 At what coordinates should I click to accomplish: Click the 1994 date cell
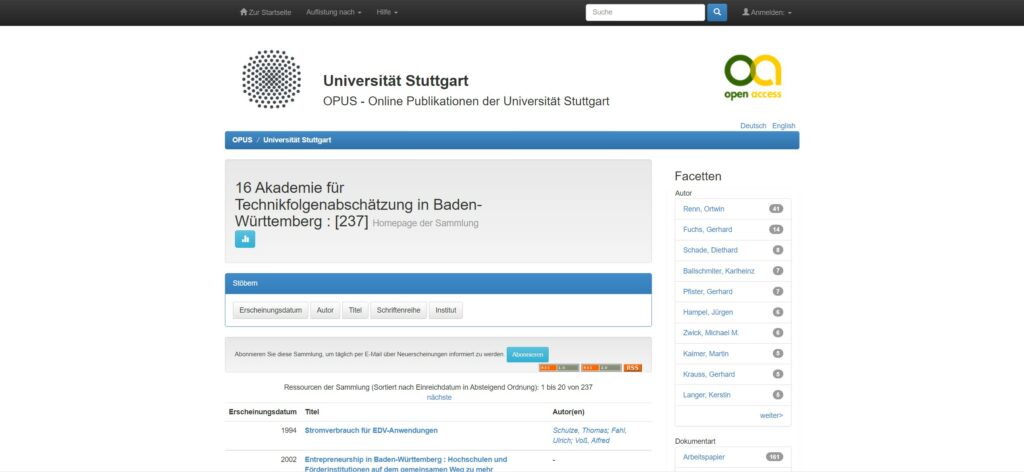pos(289,431)
